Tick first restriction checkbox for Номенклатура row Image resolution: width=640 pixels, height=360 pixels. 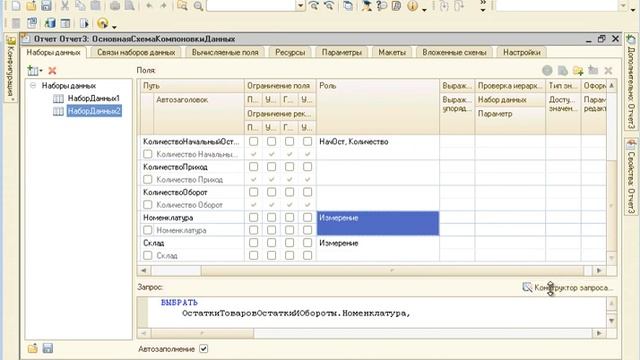point(253,217)
